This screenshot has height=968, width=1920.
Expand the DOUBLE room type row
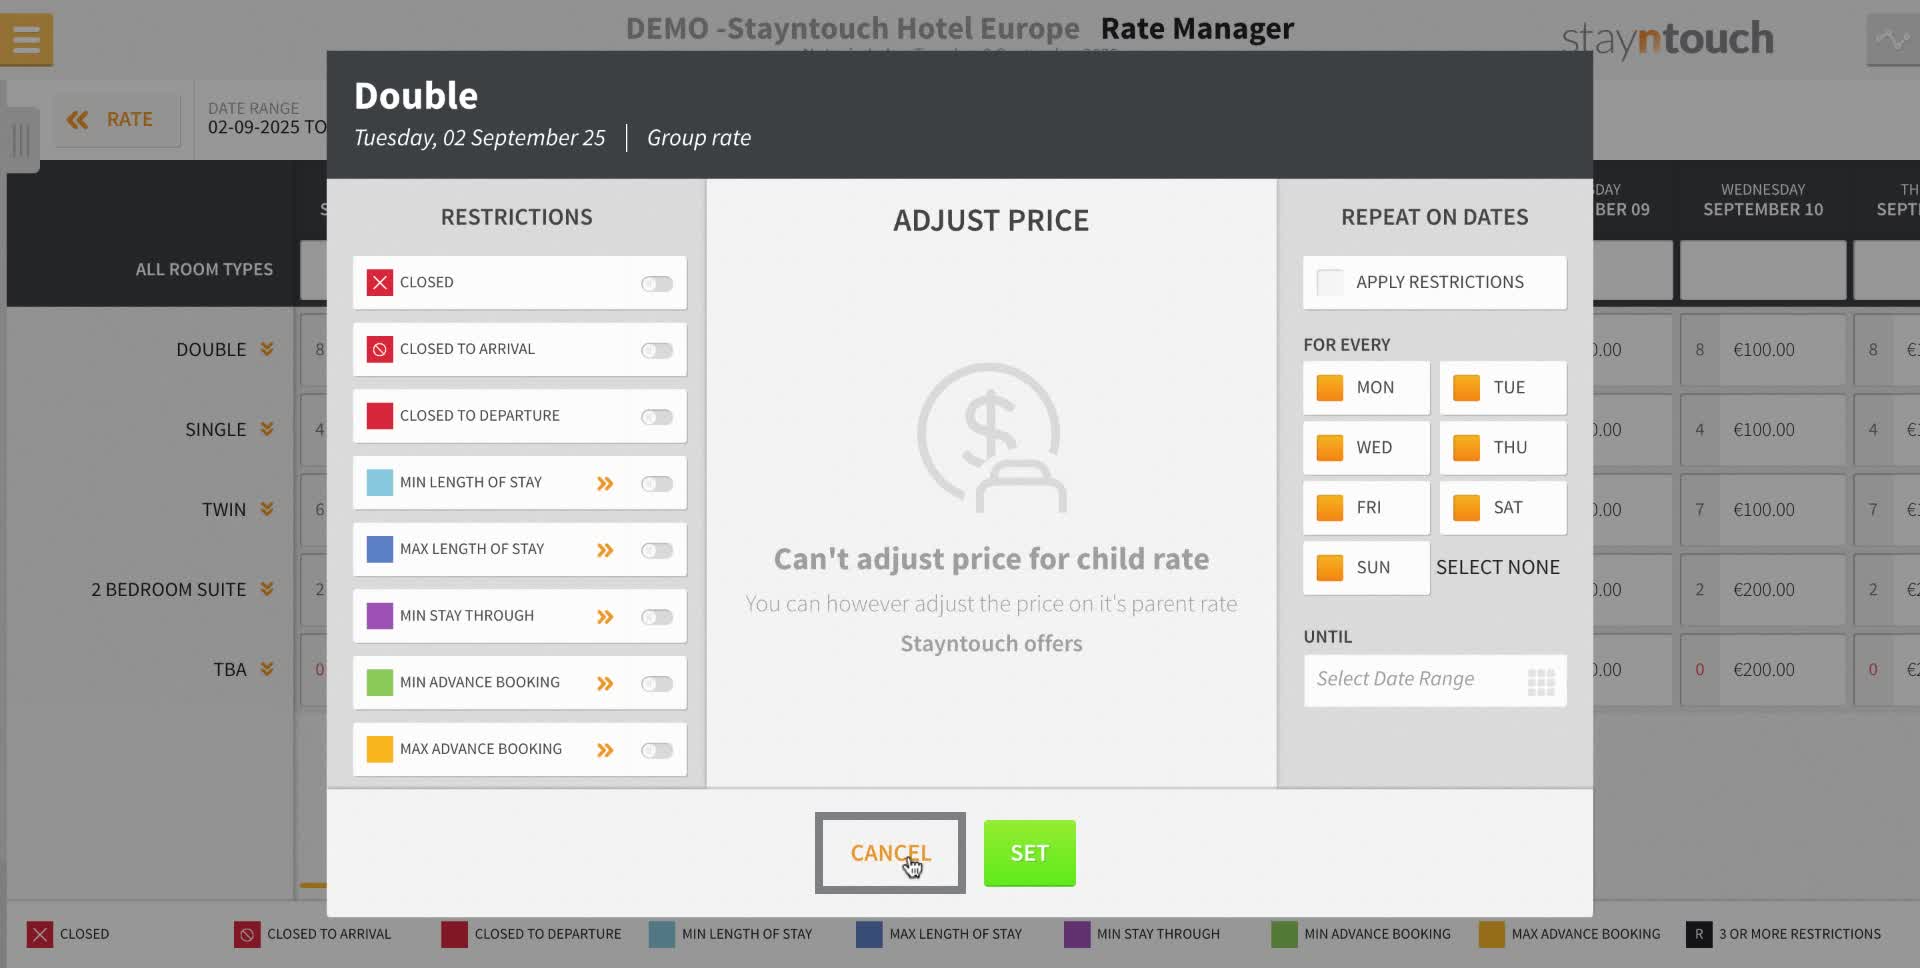click(x=267, y=349)
